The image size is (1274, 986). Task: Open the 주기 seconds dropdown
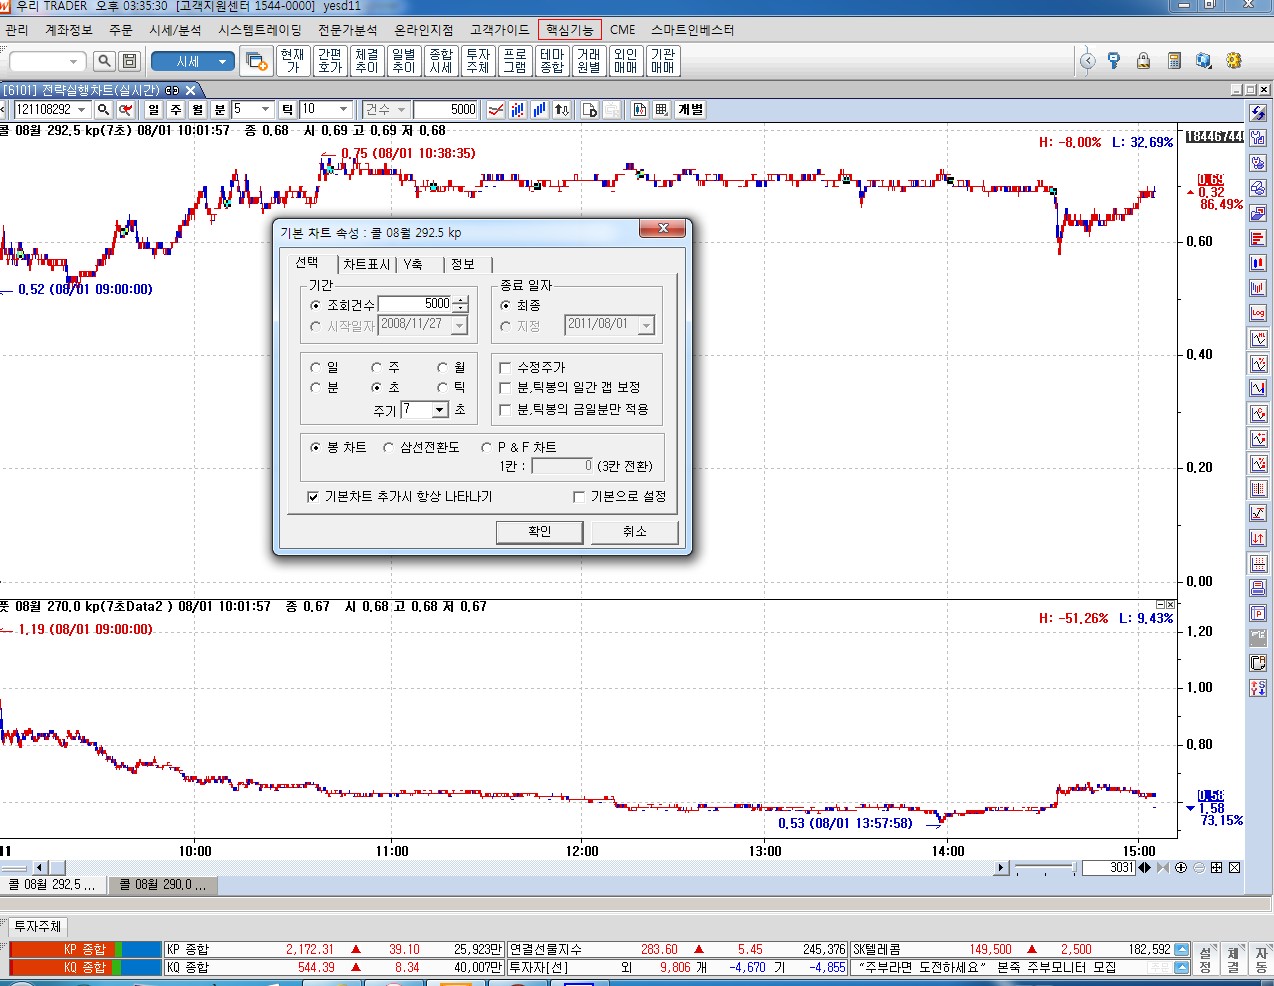(x=439, y=410)
